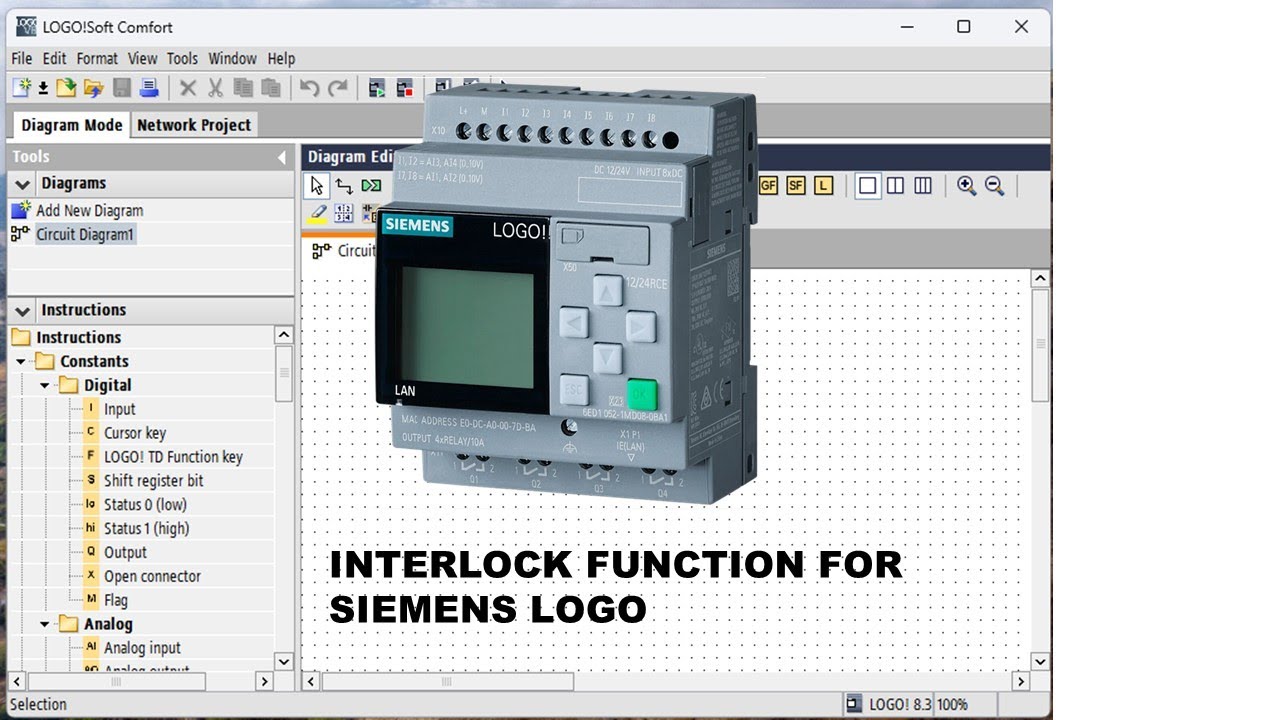Click the Open file toolbar icon
The height and width of the screenshot is (720, 1280).
[66, 88]
